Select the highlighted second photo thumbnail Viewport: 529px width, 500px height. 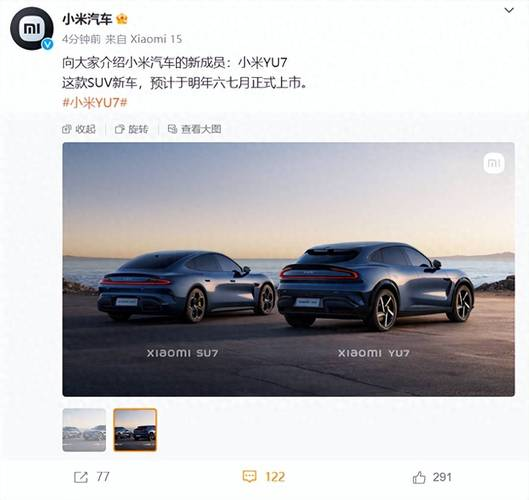point(135,430)
